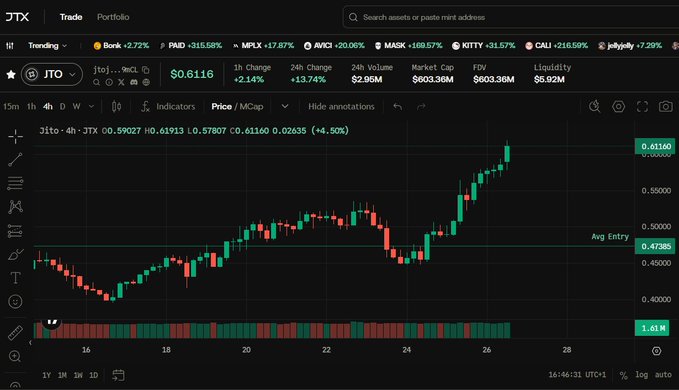This screenshot has width=679, height=390.
Task: Click the JTX logo
Action: 17,17
